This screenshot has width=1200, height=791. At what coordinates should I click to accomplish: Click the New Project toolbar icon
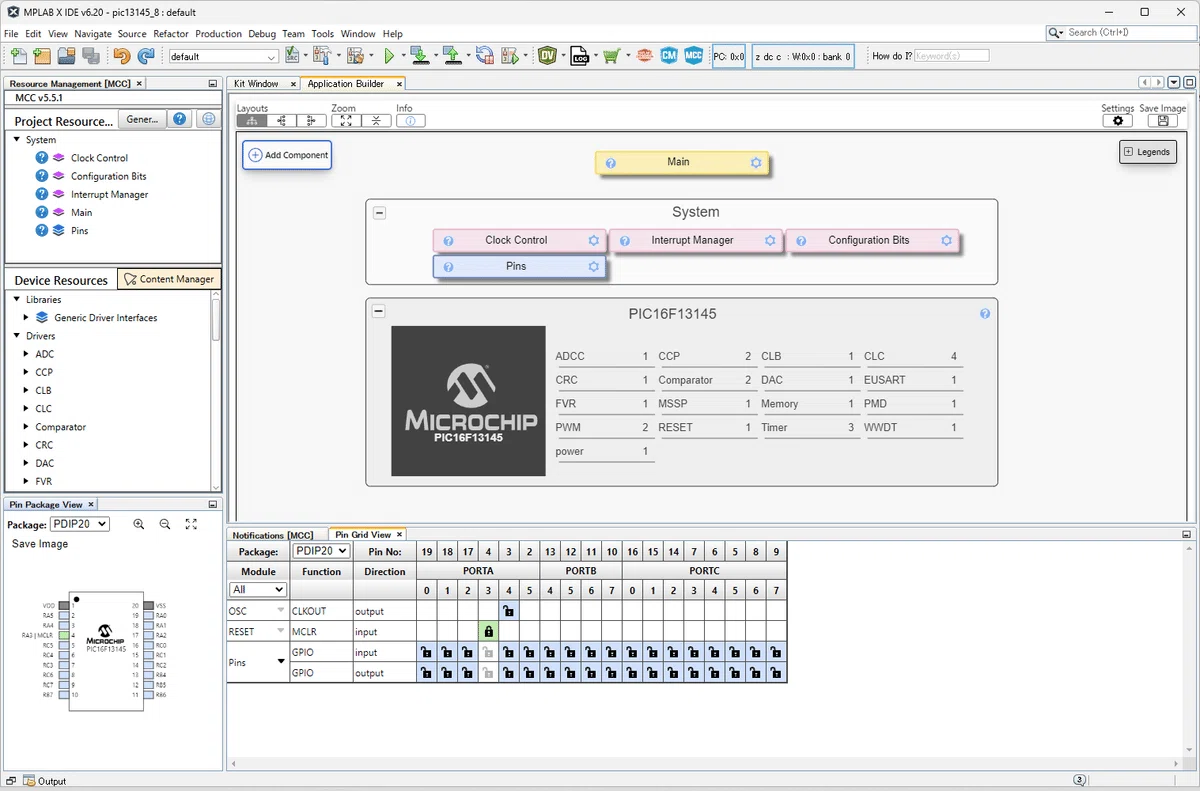tap(42, 57)
